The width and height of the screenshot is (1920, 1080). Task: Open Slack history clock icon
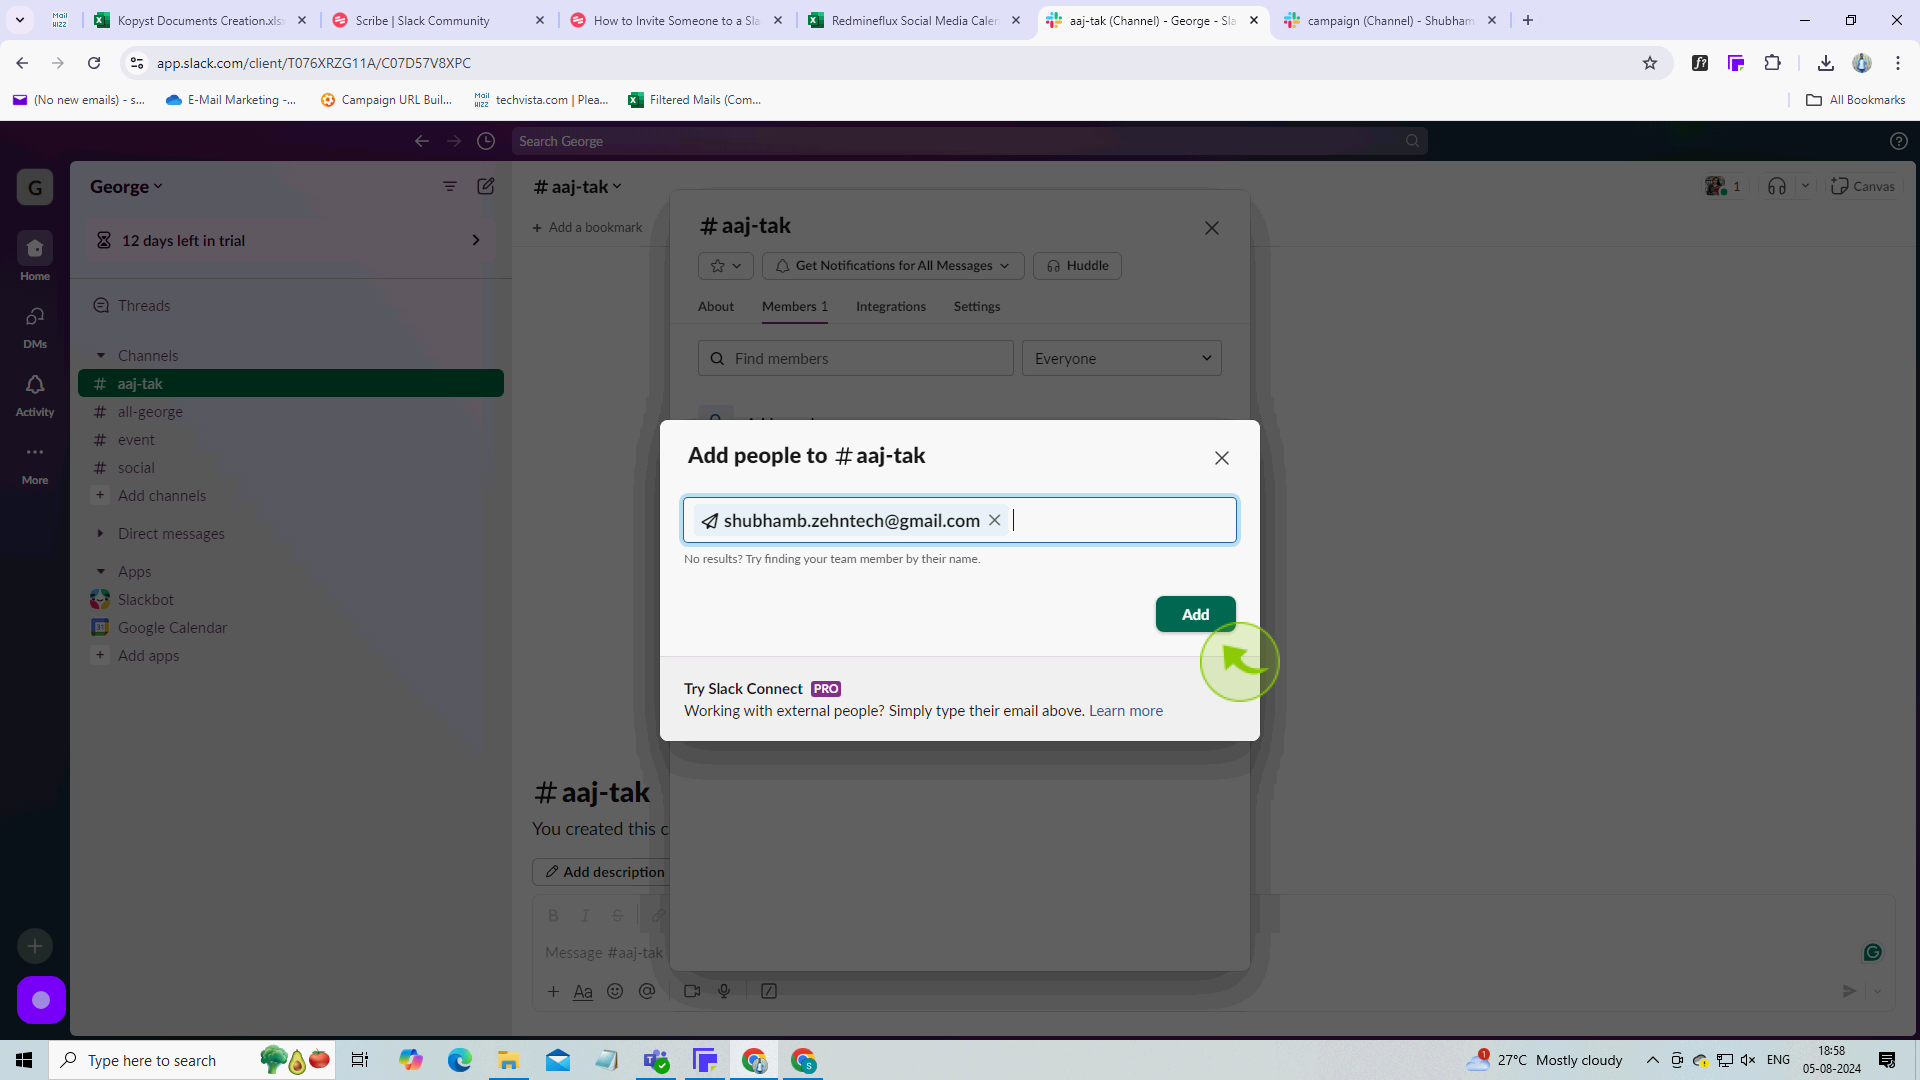(486, 141)
